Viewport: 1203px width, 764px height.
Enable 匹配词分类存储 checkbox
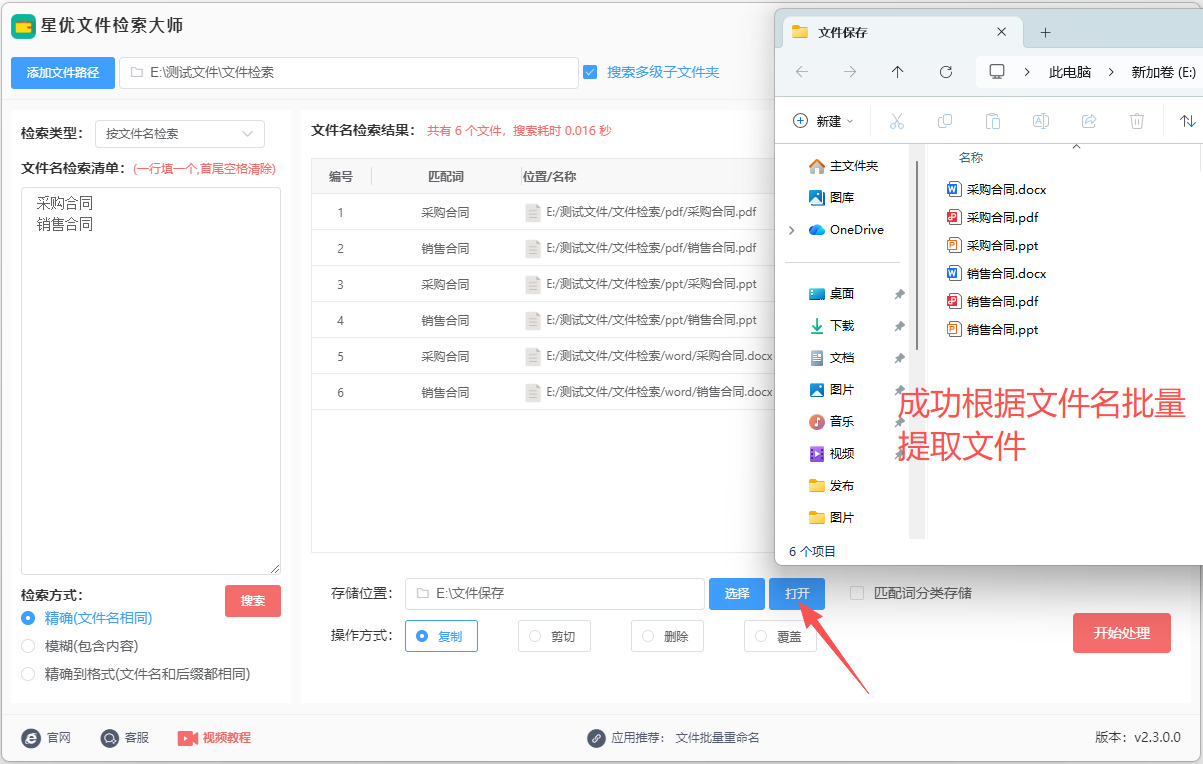coord(857,593)
